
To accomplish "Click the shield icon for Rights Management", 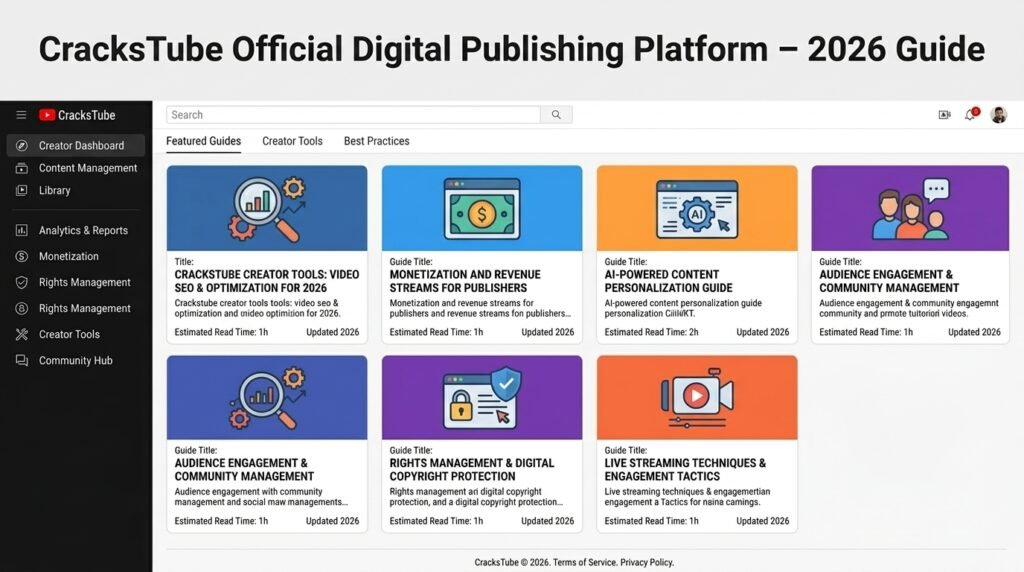I will pos(22,283).
